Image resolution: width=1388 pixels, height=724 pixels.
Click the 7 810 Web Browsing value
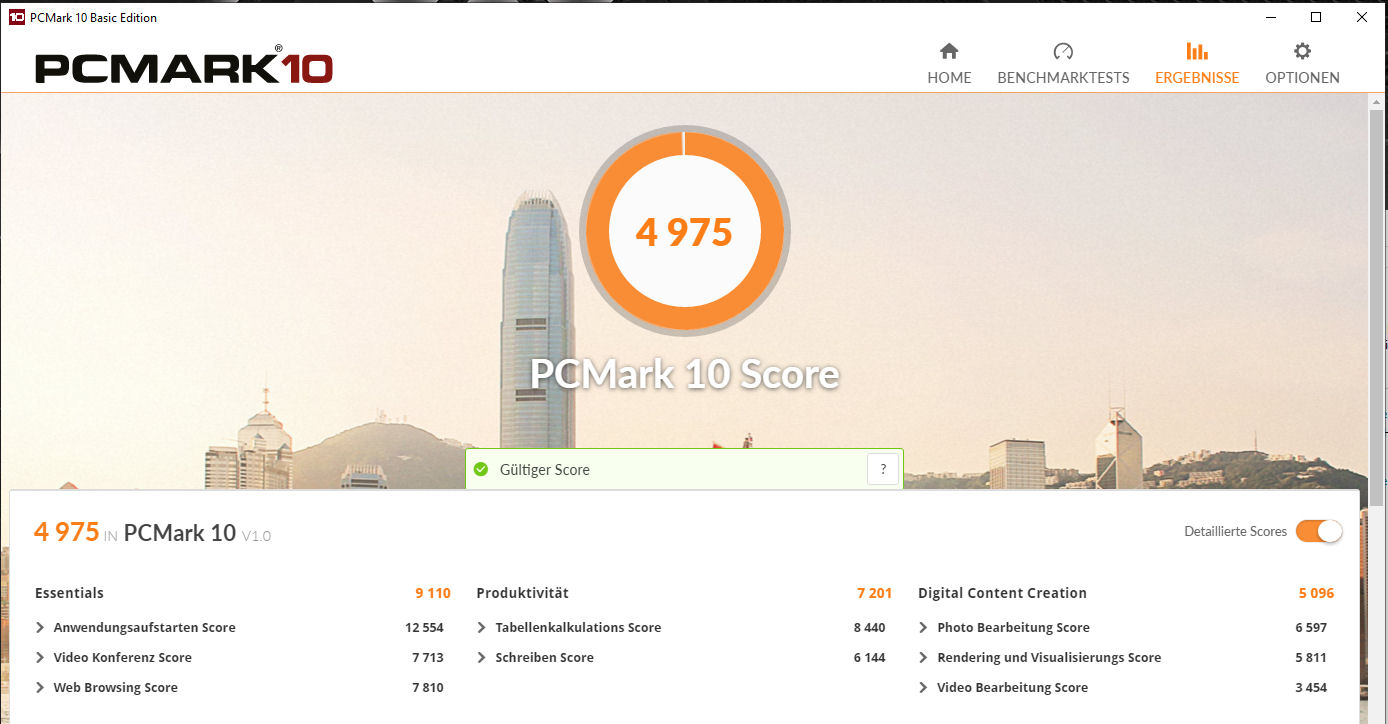click(x=428, y=688)
